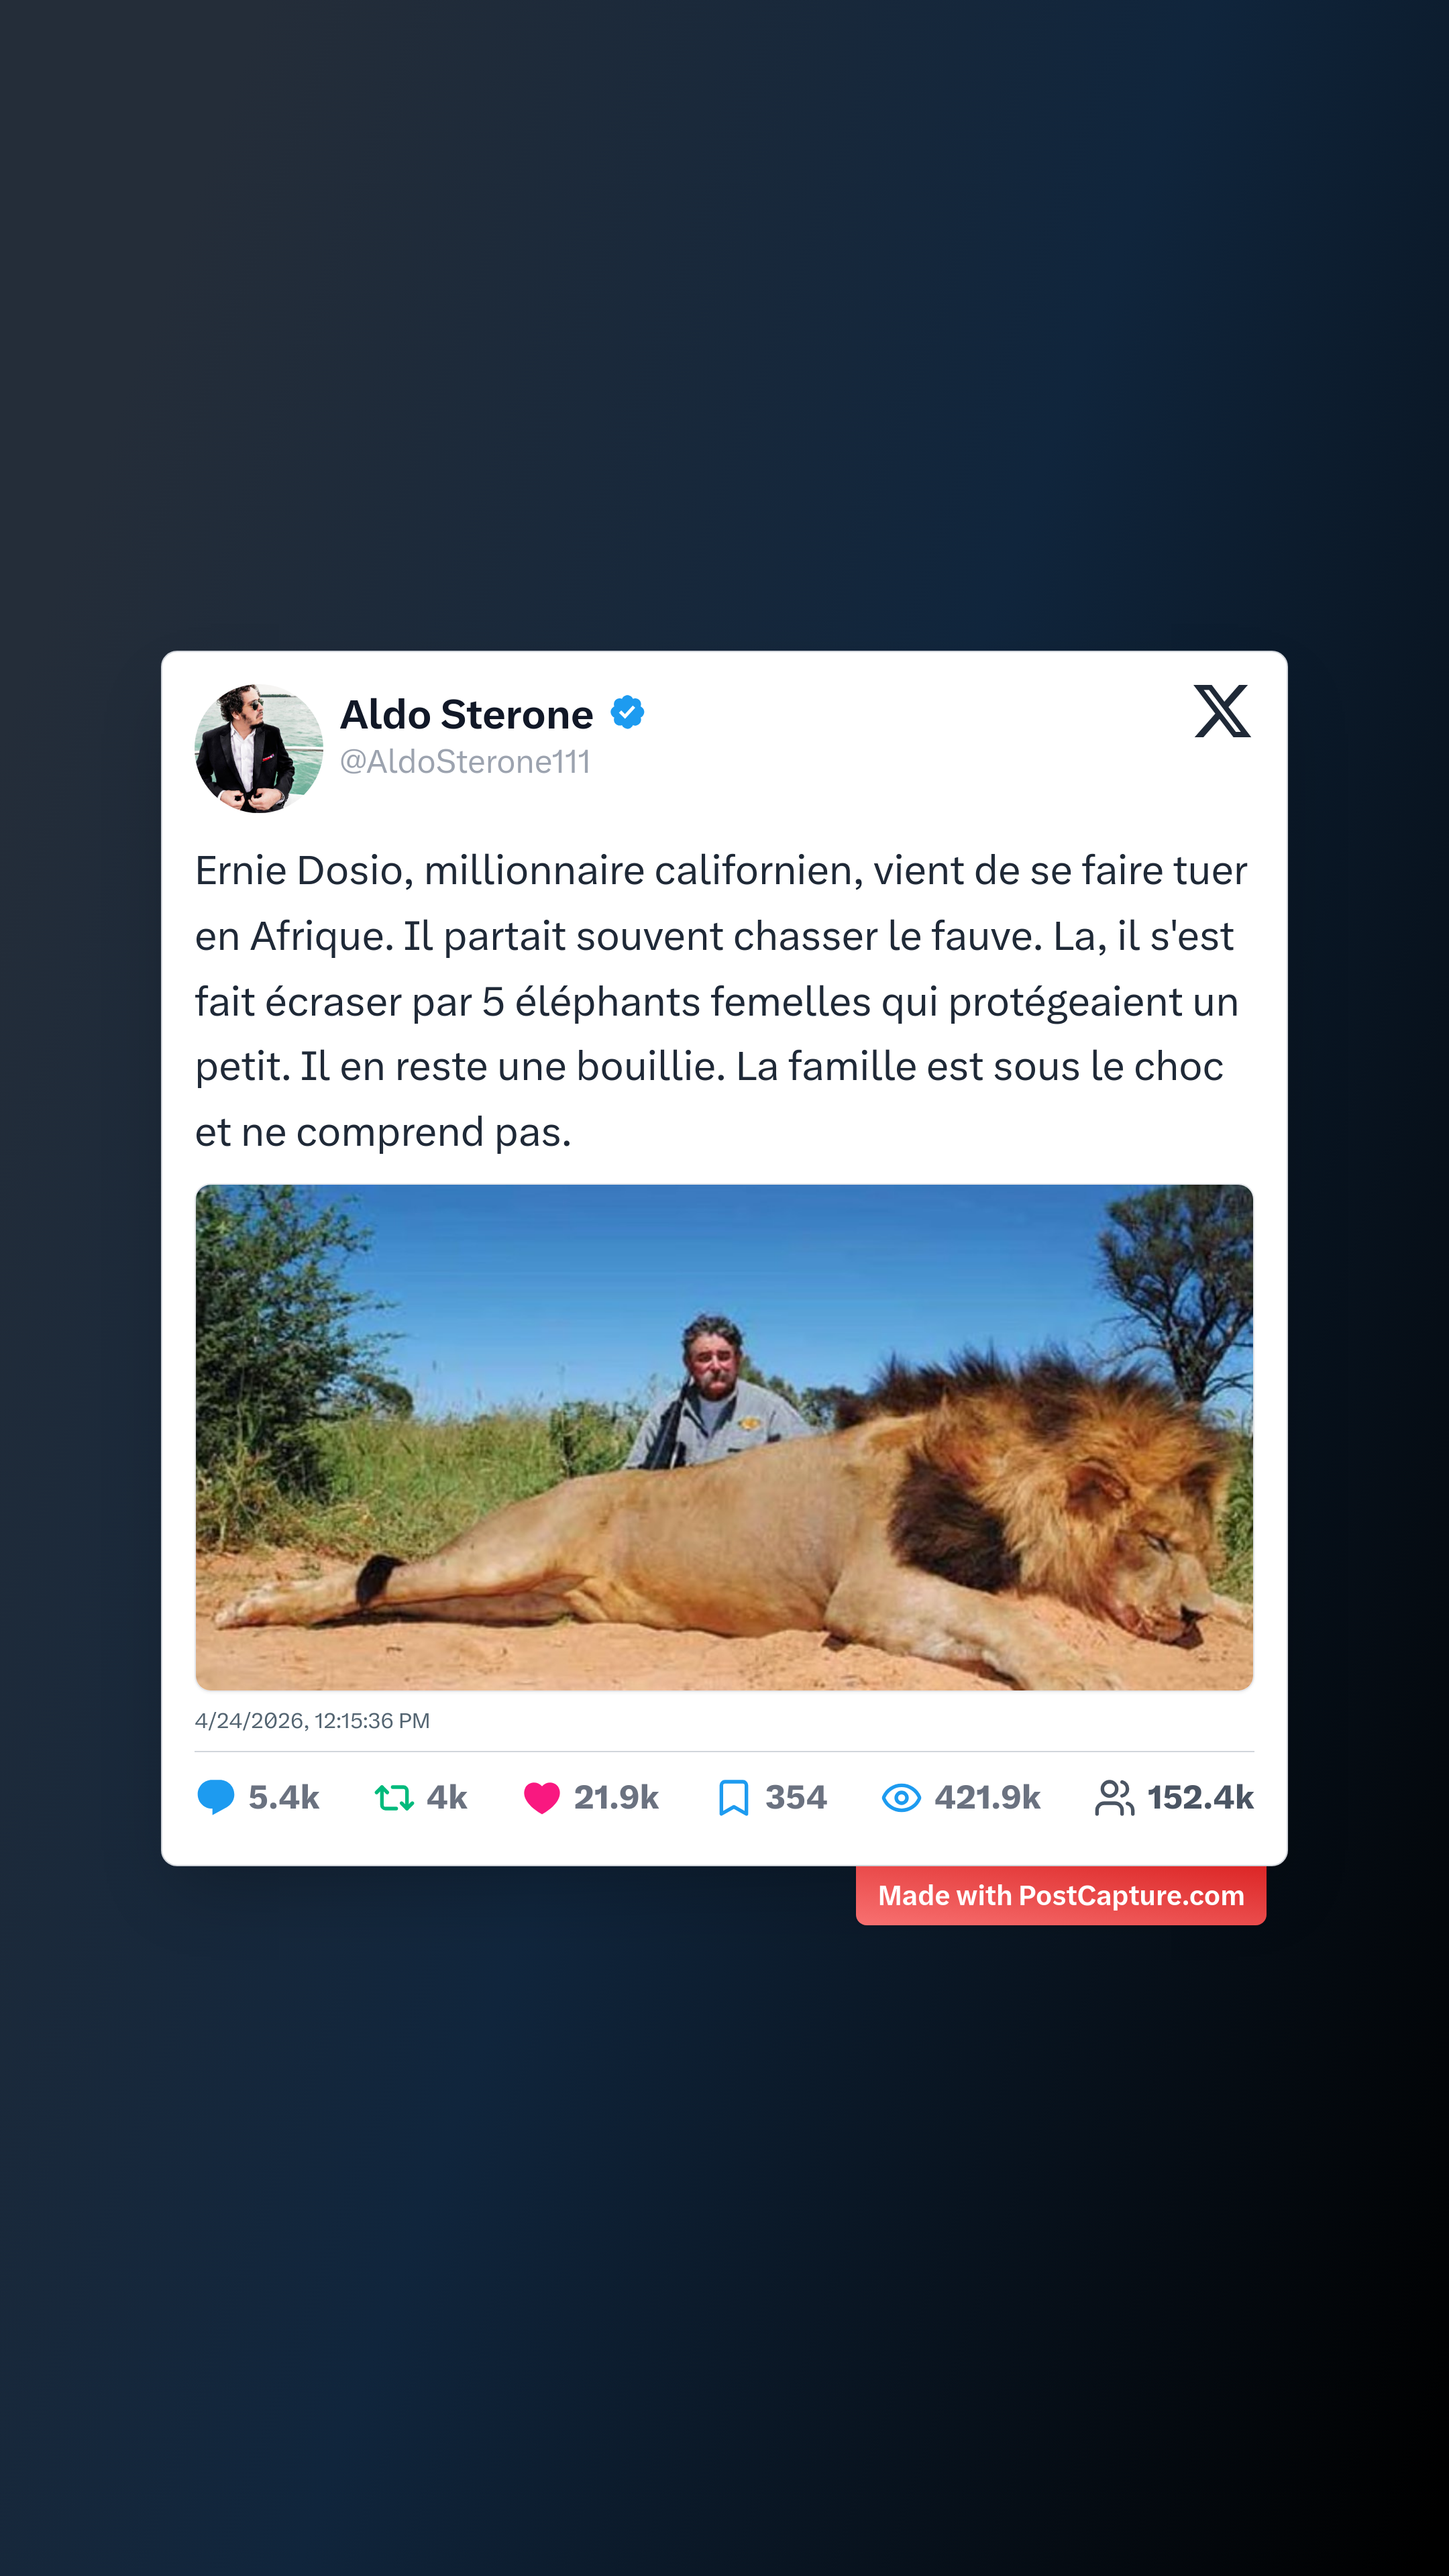Click the 21.9k likes count
Screen dimensions: 1449x2576
[x=616, y=1798]
